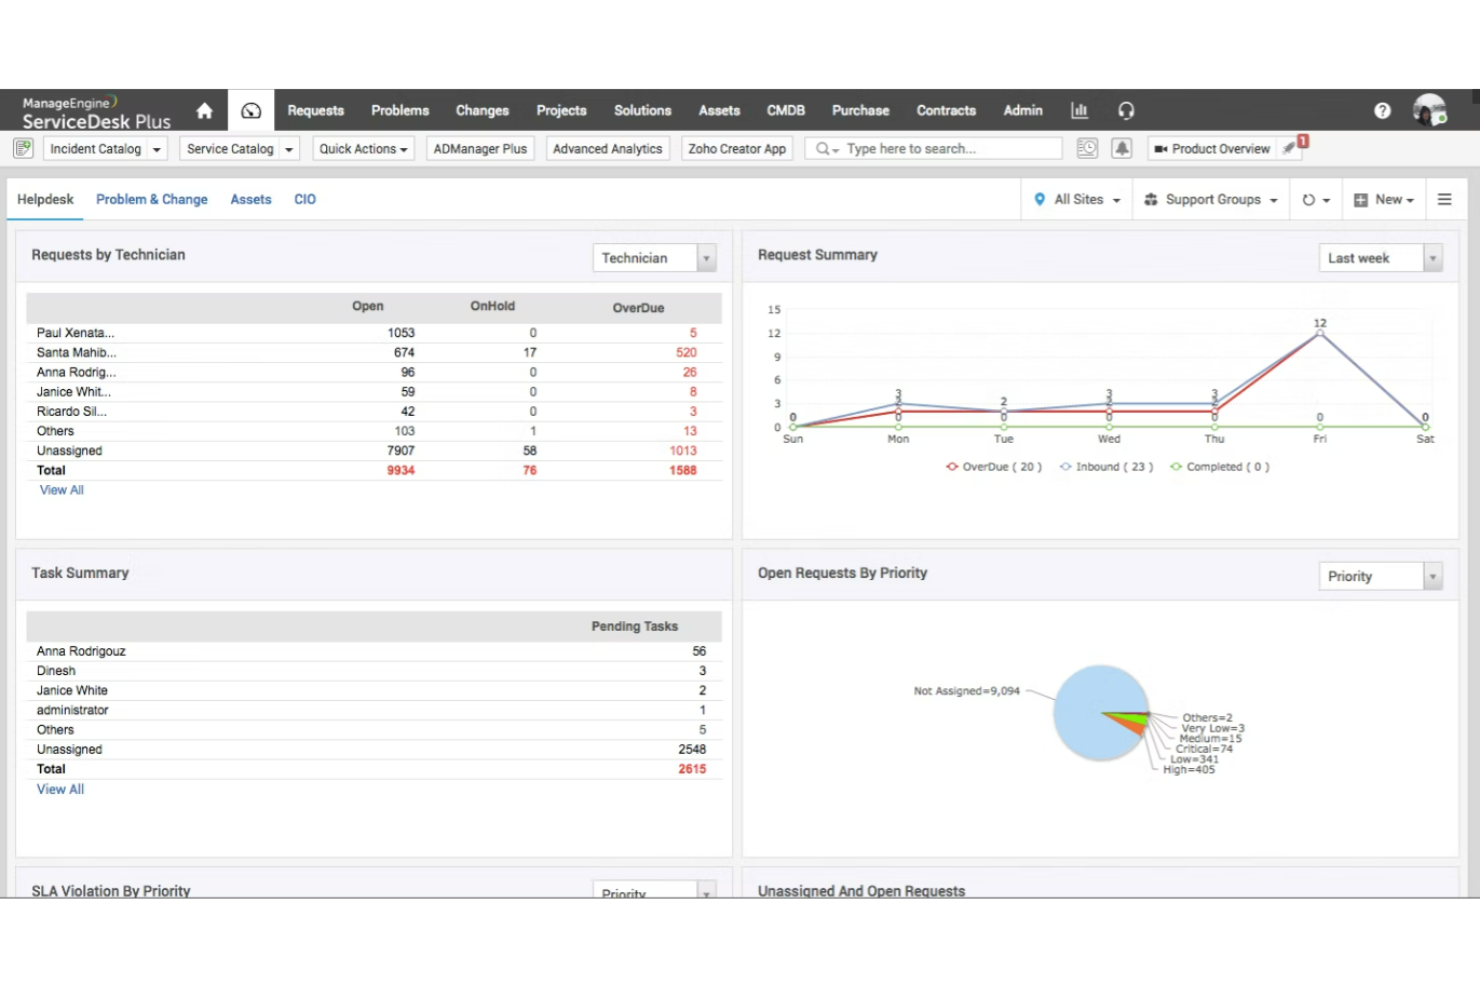Click the scheduled tasks clock icon
Viewport: 1480px width, 987px height.
[1086, 148]
